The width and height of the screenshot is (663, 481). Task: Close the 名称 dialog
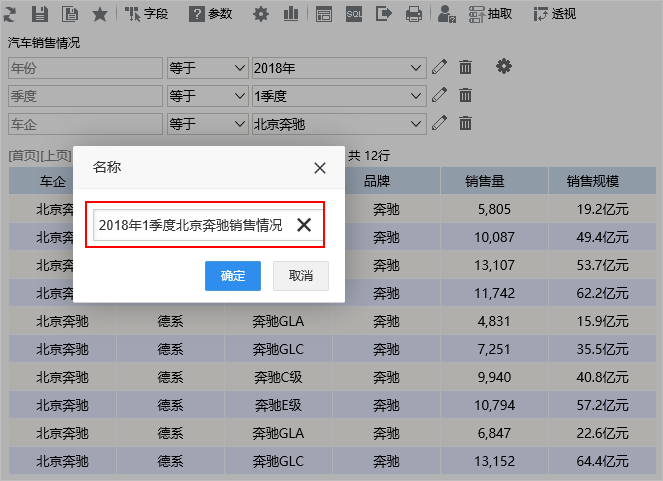pyautogui.click(x=320, y=168)
